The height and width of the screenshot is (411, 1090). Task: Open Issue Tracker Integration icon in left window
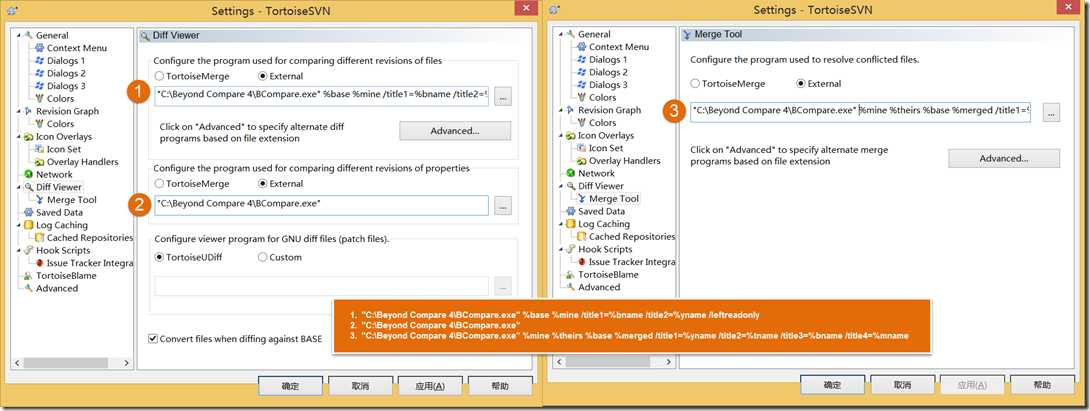click(x=40, y=263)
